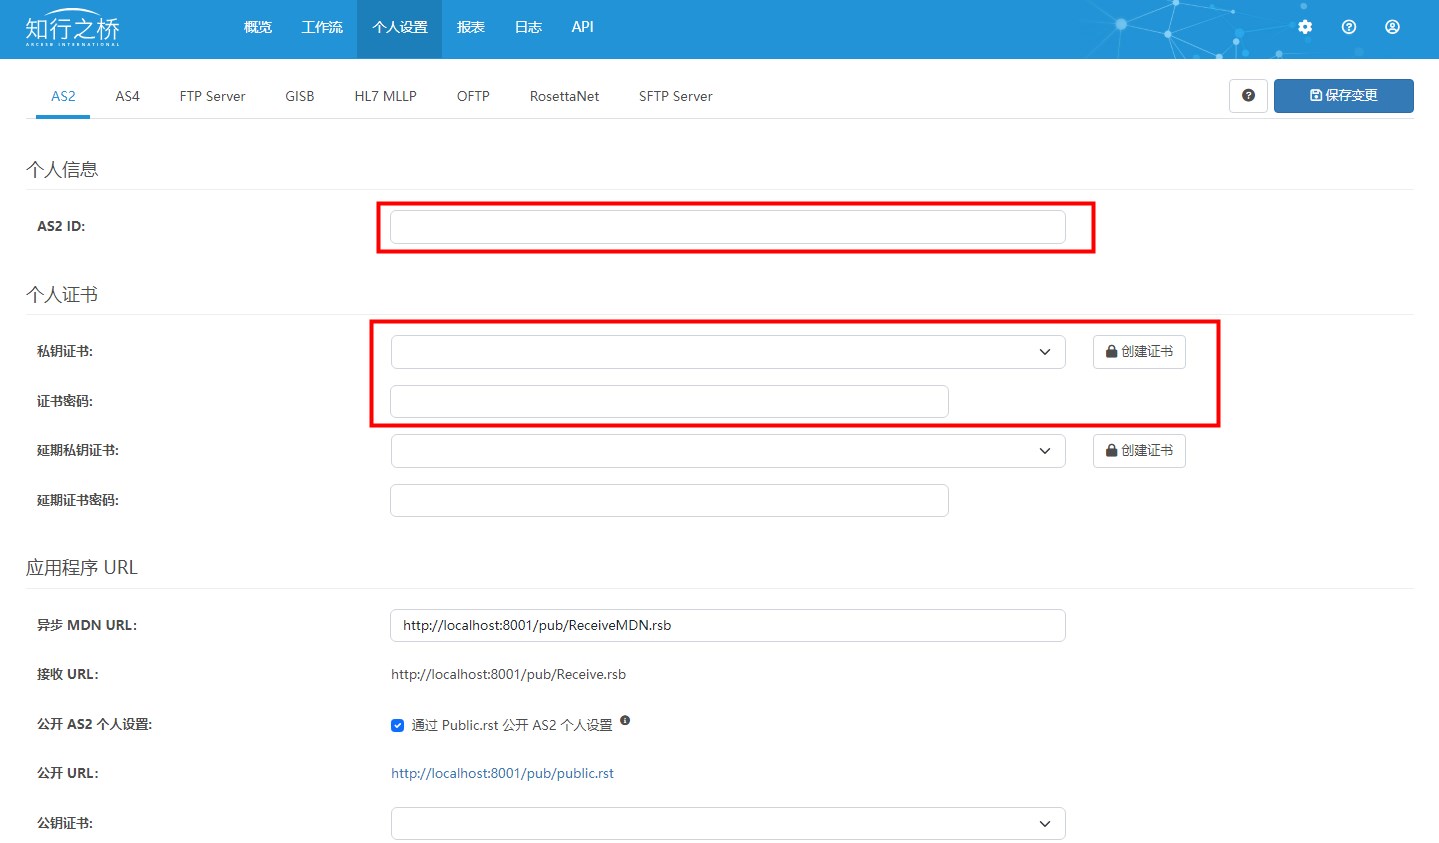Click the AS2 ID input field

coord(727,227)
